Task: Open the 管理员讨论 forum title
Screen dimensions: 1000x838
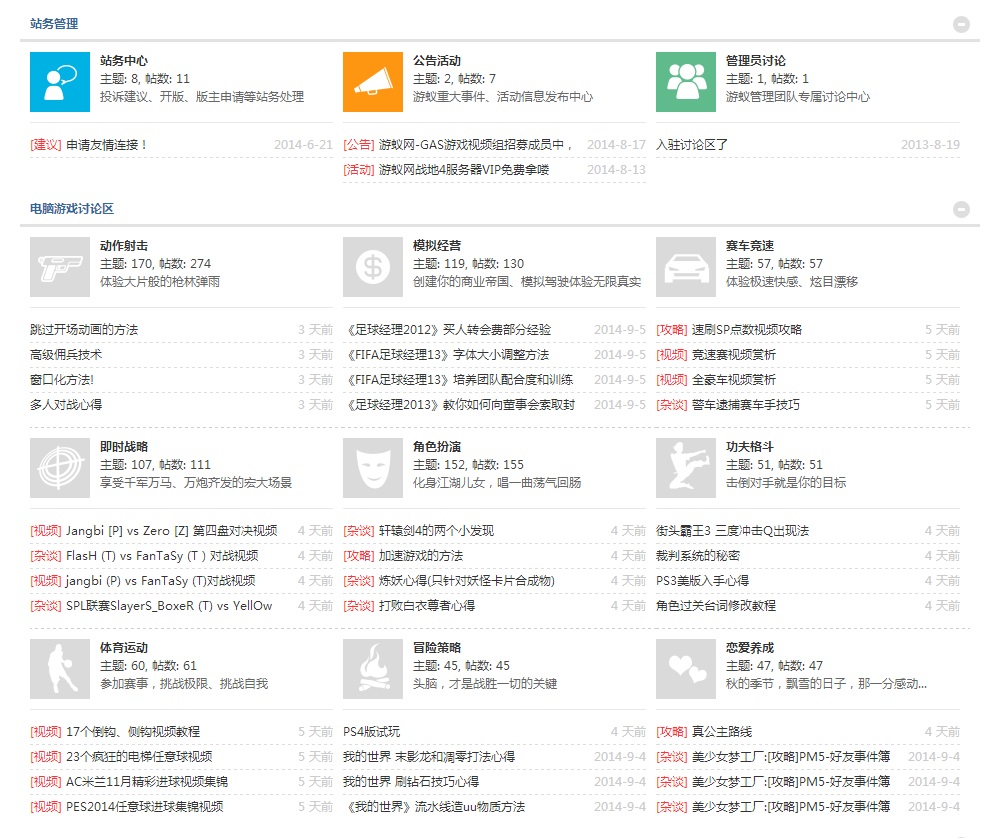Action: (x=756, y=61)
